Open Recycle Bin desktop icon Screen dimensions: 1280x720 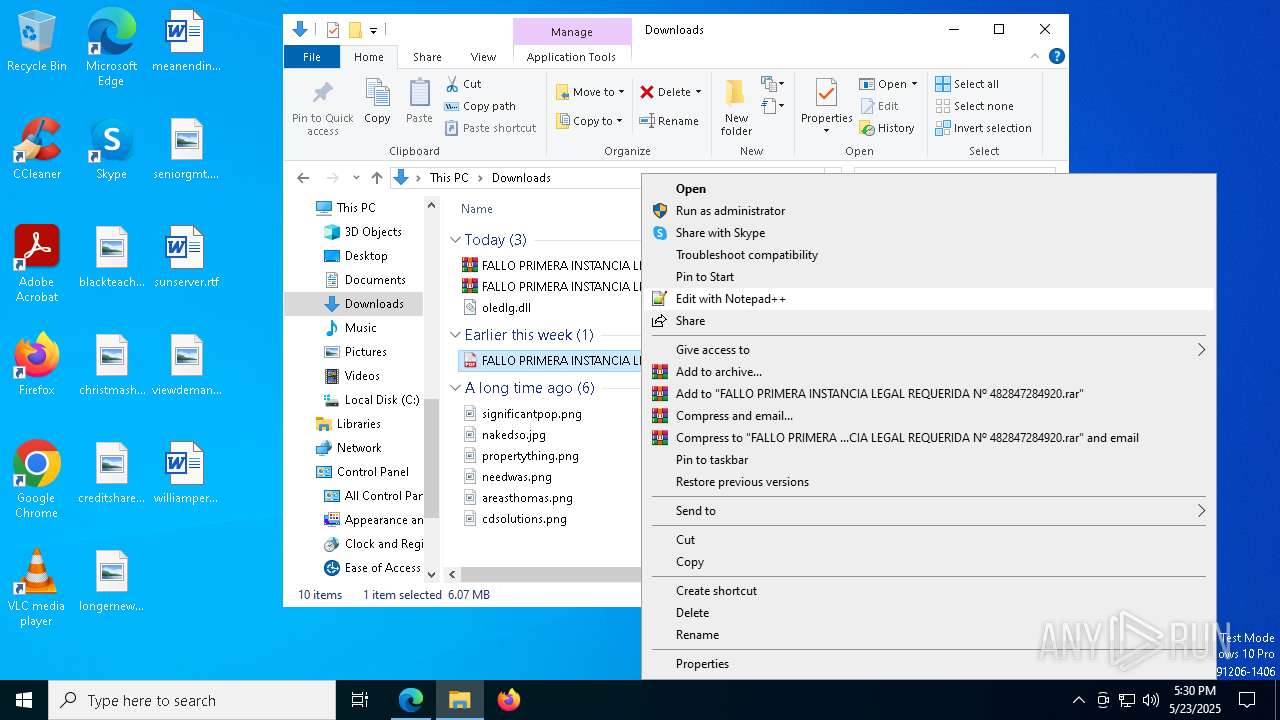[x=37, y=42]
